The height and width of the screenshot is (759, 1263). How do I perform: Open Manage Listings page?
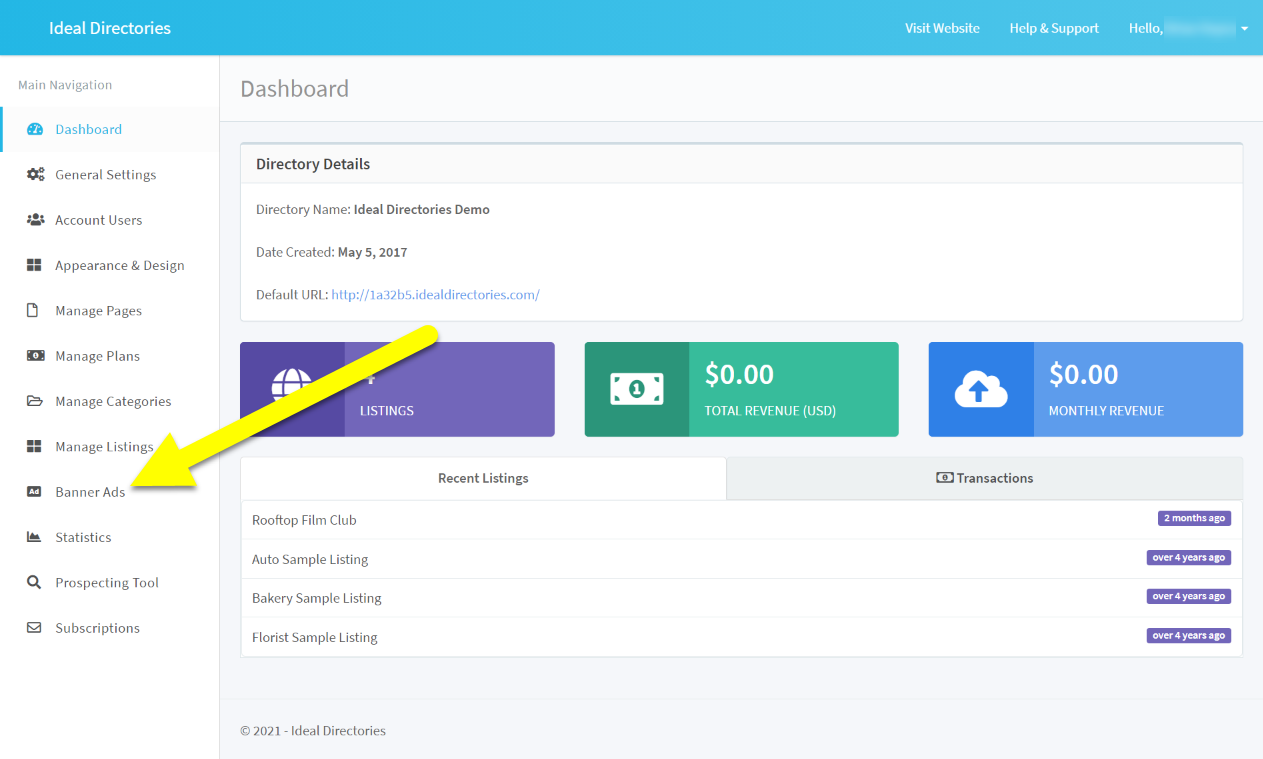coord(110,446)
